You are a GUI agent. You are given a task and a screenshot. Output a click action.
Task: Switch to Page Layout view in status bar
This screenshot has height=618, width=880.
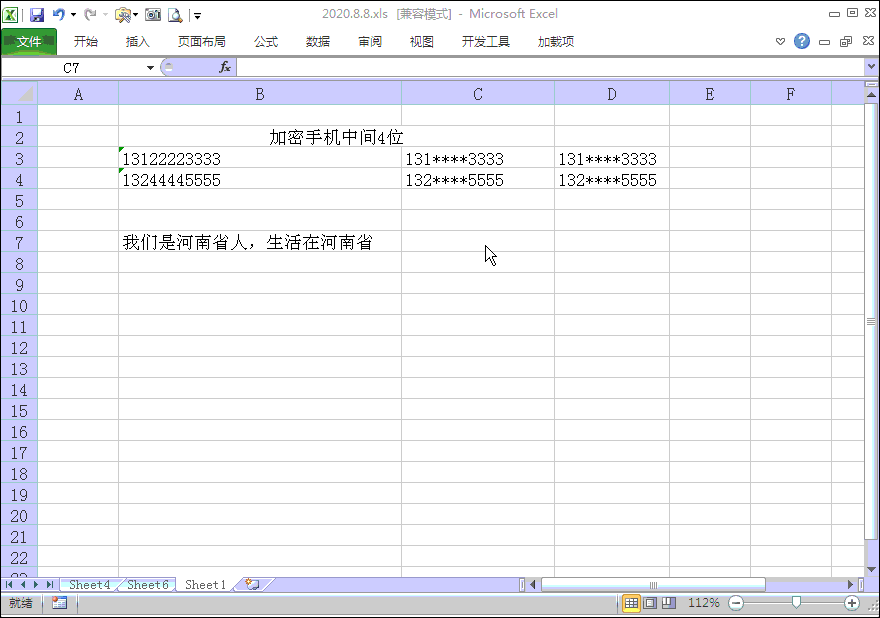coord(651,603)
